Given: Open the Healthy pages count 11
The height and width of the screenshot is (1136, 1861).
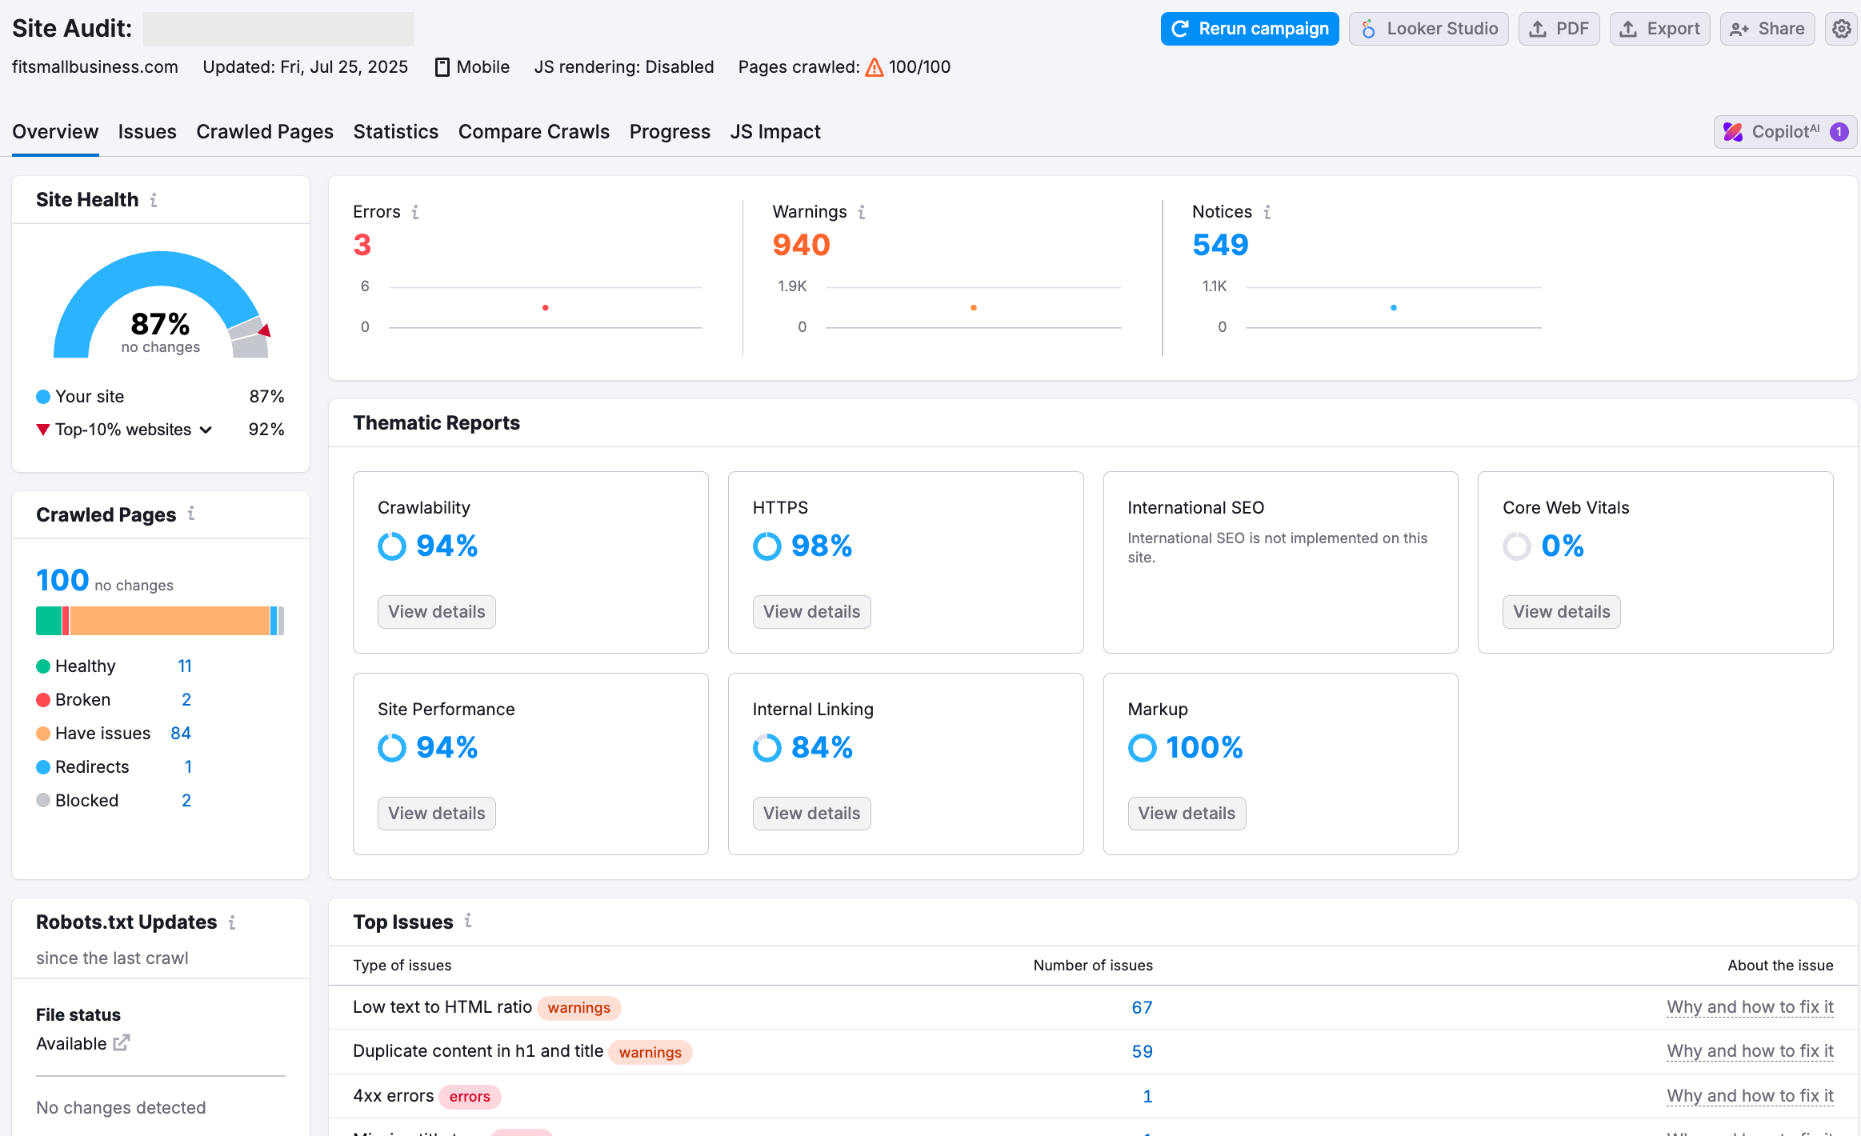Looking at the screenshot, I should pos(185,666).
